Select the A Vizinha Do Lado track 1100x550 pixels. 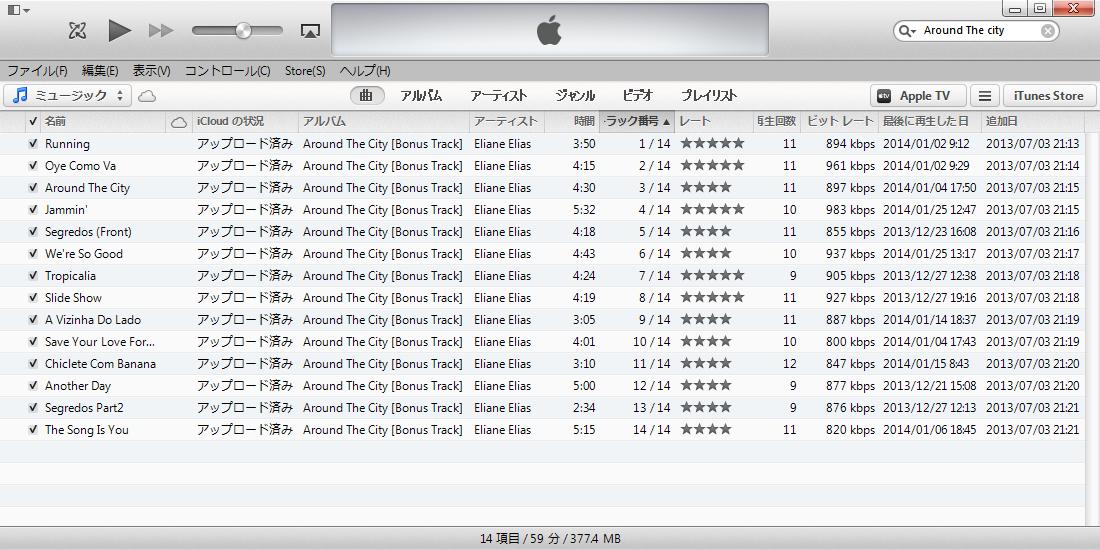click(93, 320)
